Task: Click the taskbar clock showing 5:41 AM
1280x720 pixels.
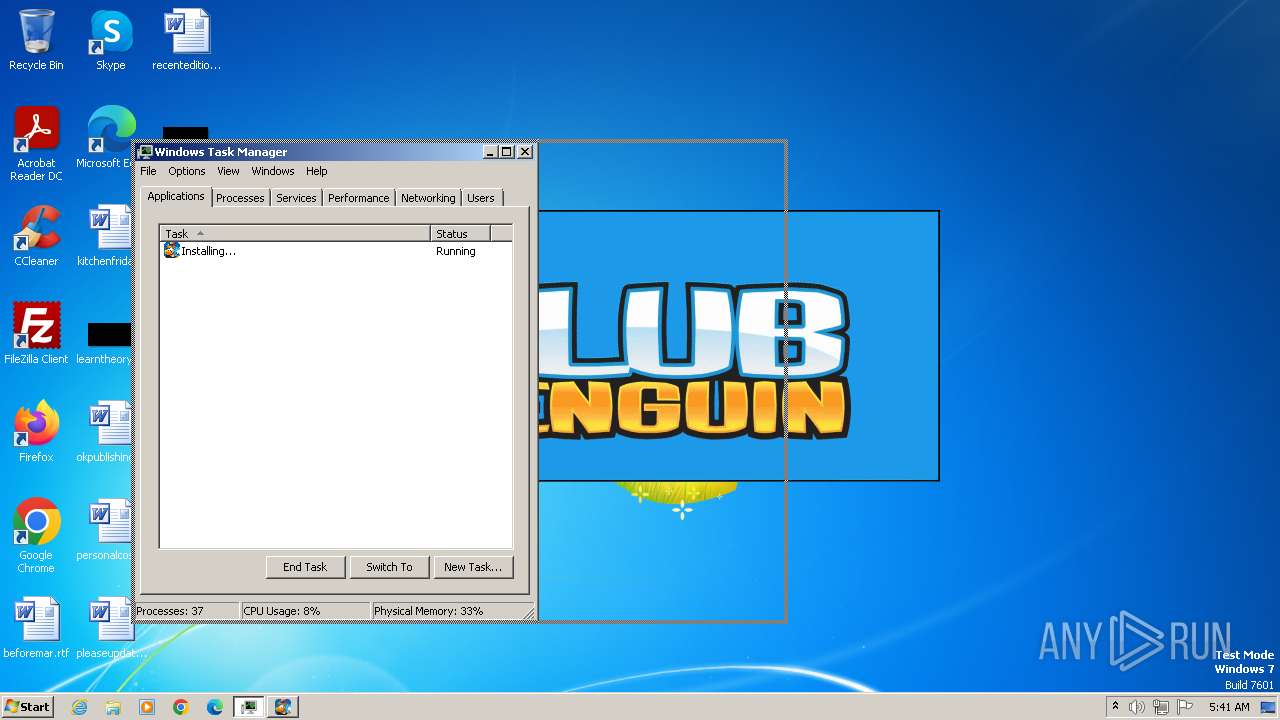Action: [x=1229, y=707]
